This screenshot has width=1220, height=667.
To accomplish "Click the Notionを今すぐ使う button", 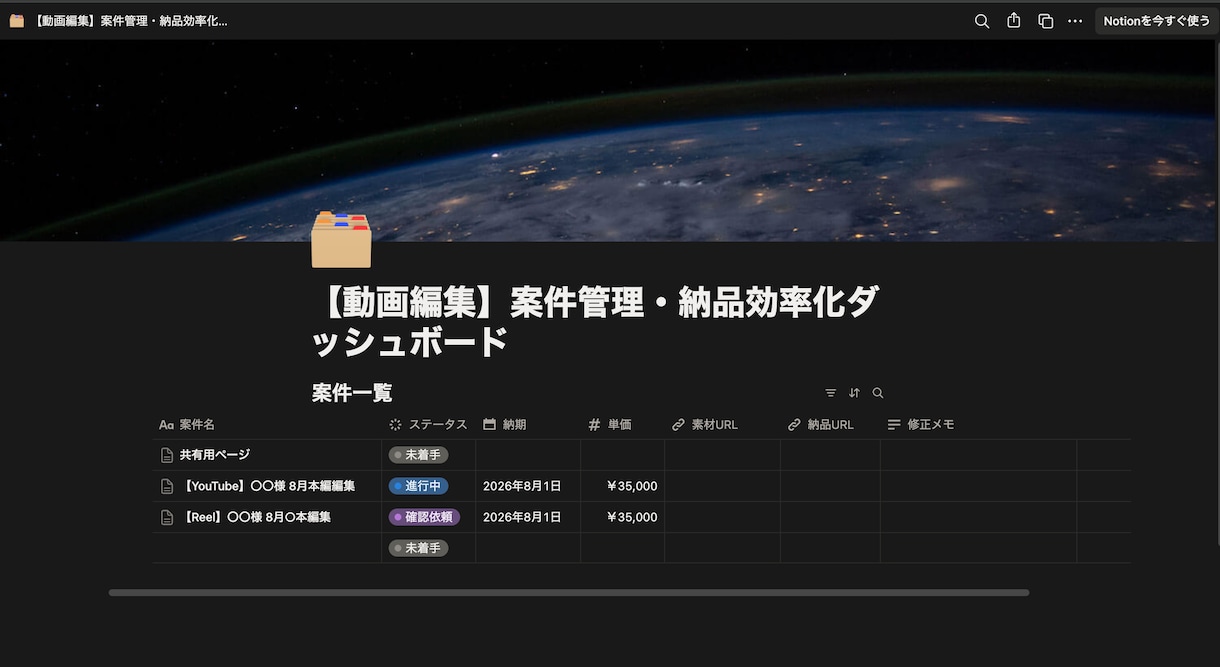I will [1157, 21].
